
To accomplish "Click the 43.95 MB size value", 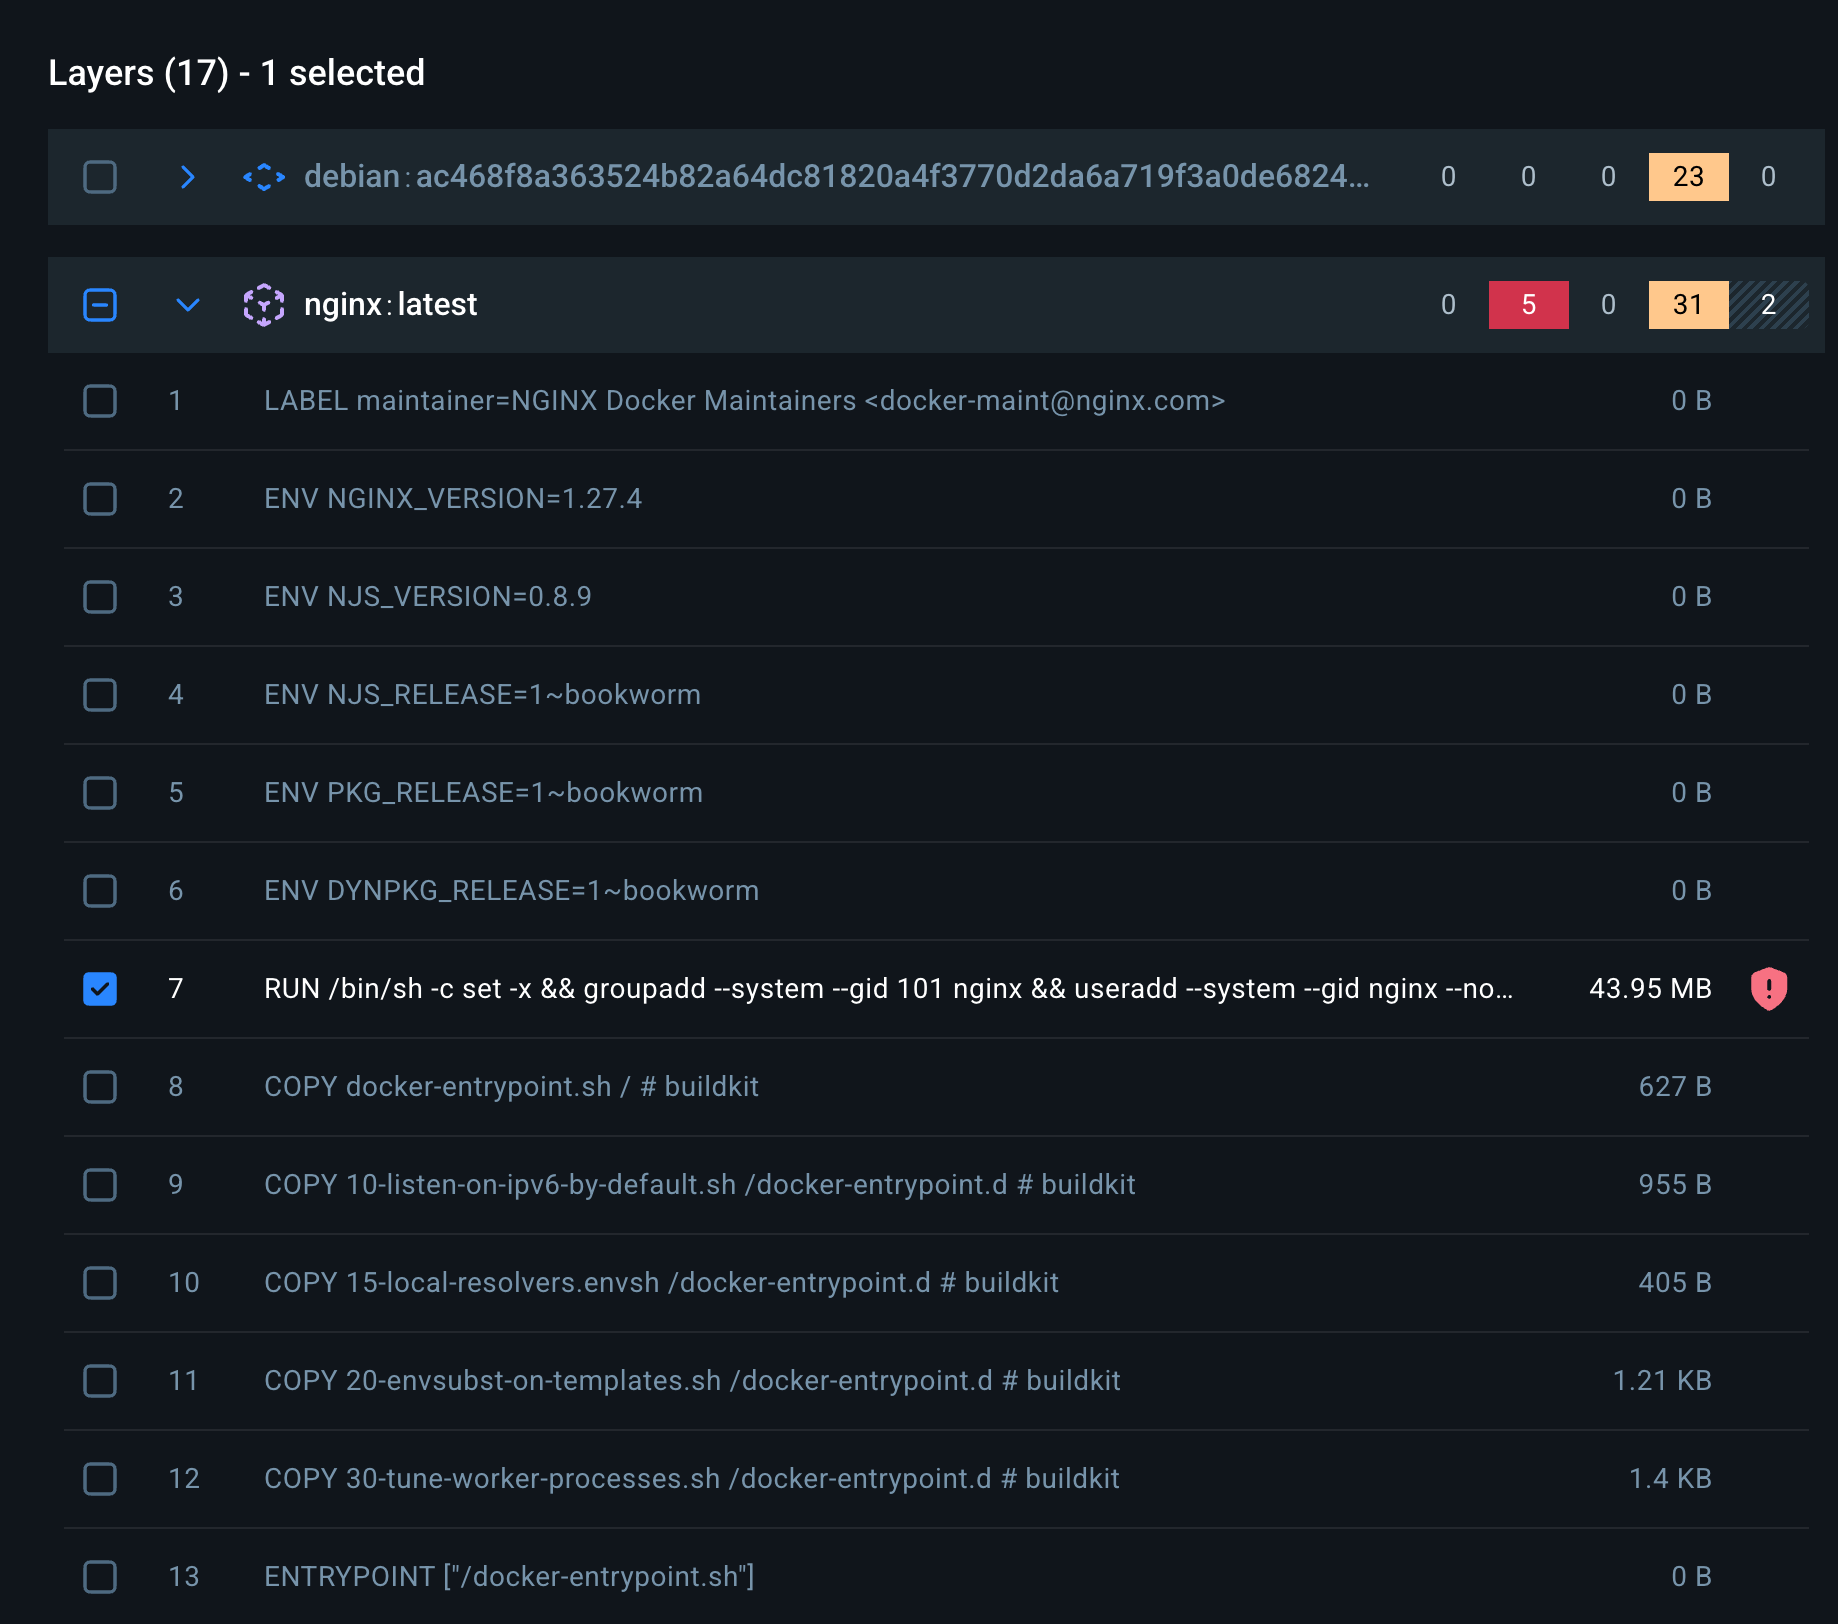I will [1650, 989].
